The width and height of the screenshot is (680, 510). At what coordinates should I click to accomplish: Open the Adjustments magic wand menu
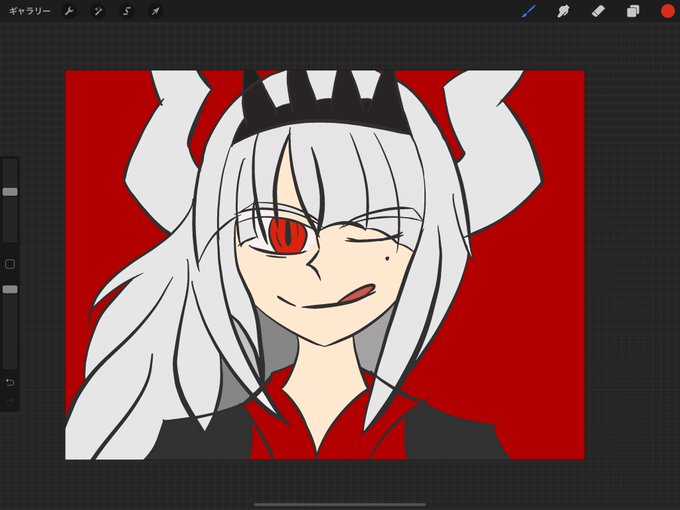(x=98, y=11)
